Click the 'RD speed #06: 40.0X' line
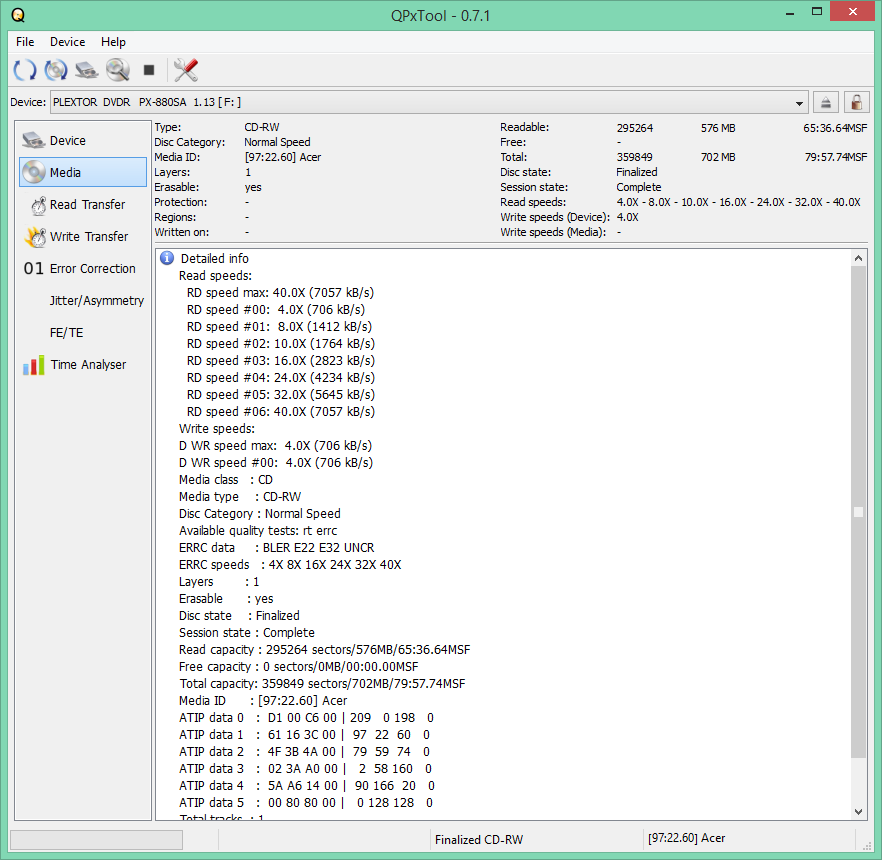This screenshot has width=882, height=860. pyautogui.click(x=281, y=412)
